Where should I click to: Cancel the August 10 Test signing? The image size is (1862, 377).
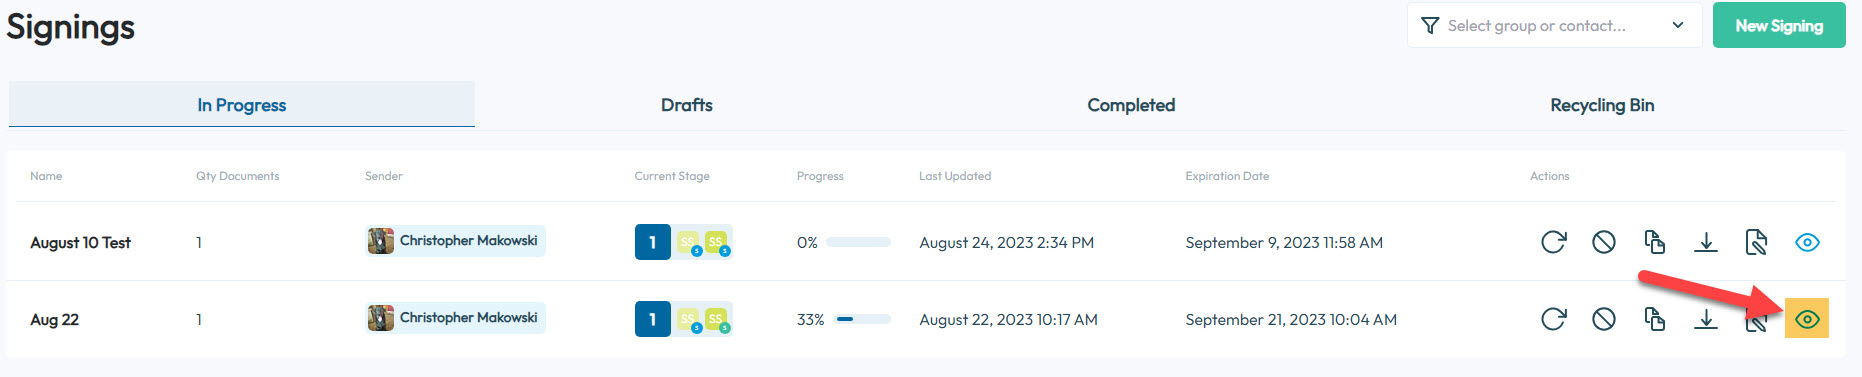click(x=1604, y=242)
